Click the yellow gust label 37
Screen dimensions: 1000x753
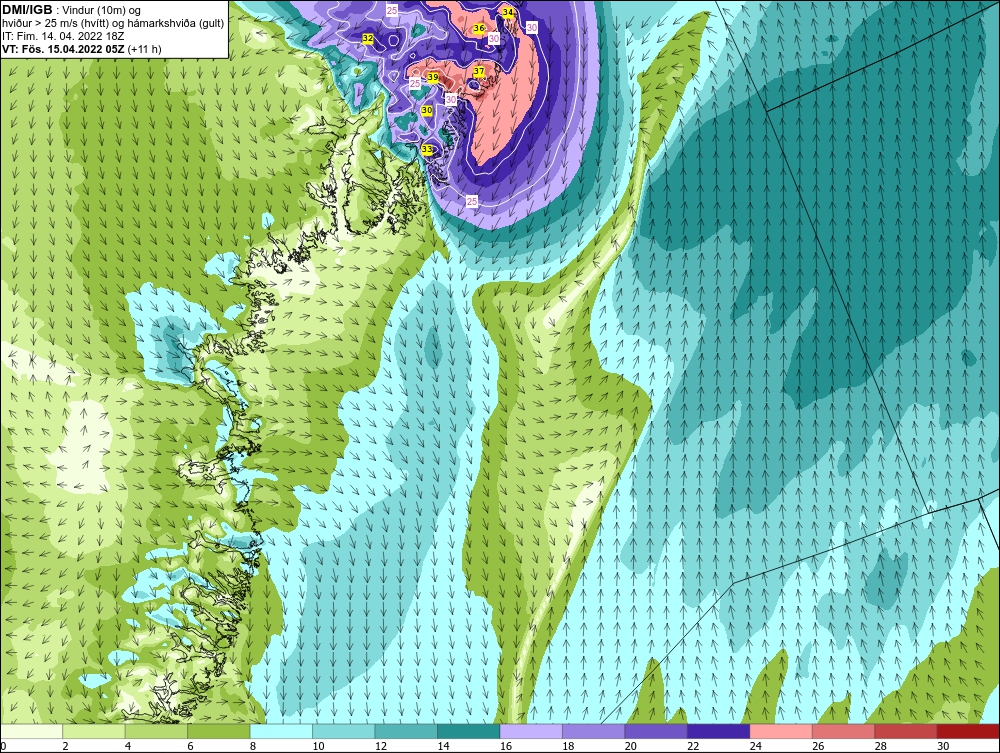click(x=479, y=71)
